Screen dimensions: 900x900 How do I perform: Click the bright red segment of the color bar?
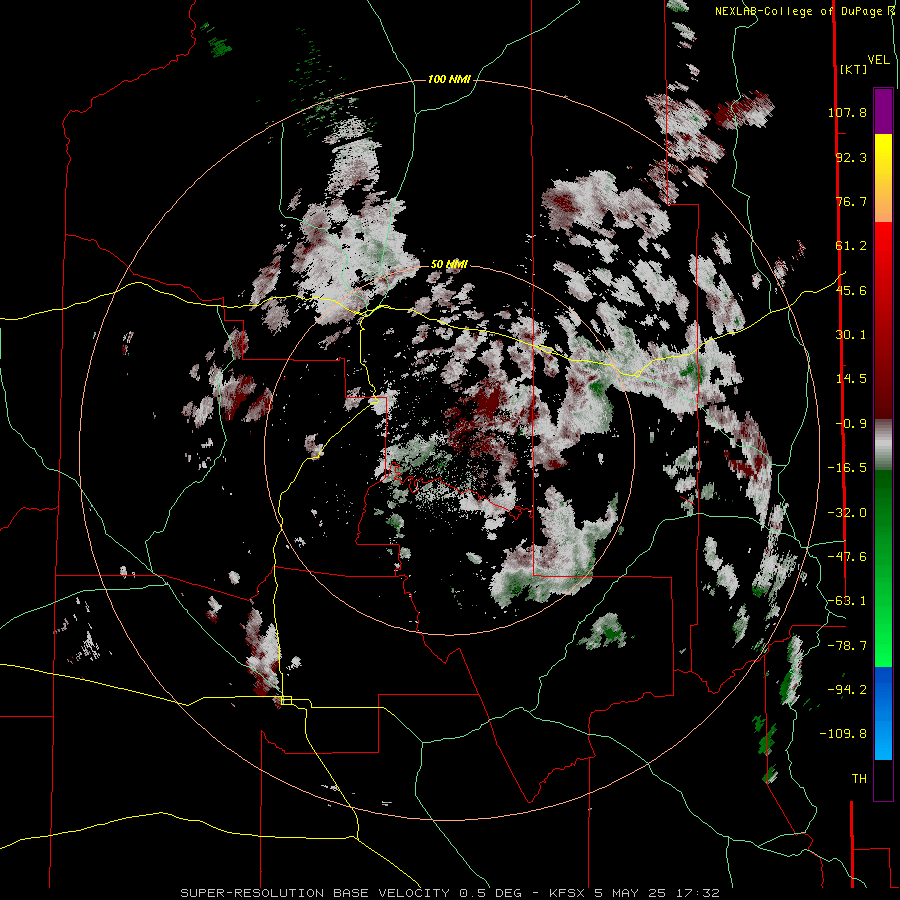coord(883,249)
